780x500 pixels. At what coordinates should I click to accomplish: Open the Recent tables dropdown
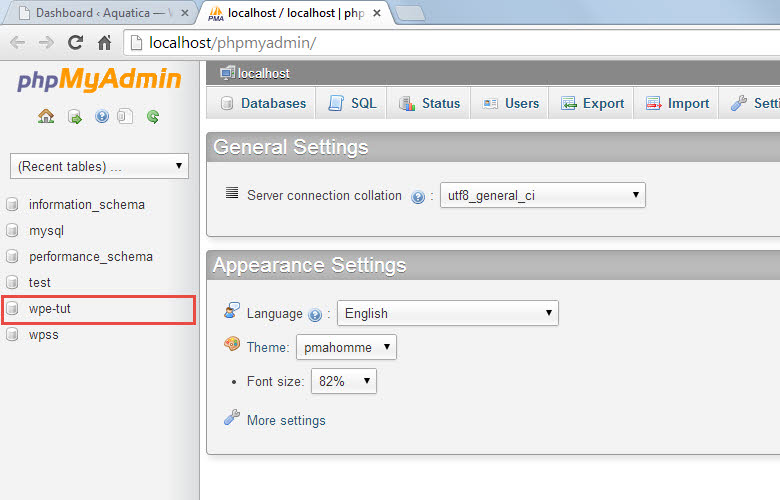pyautogui.click(x=99, y=166)
